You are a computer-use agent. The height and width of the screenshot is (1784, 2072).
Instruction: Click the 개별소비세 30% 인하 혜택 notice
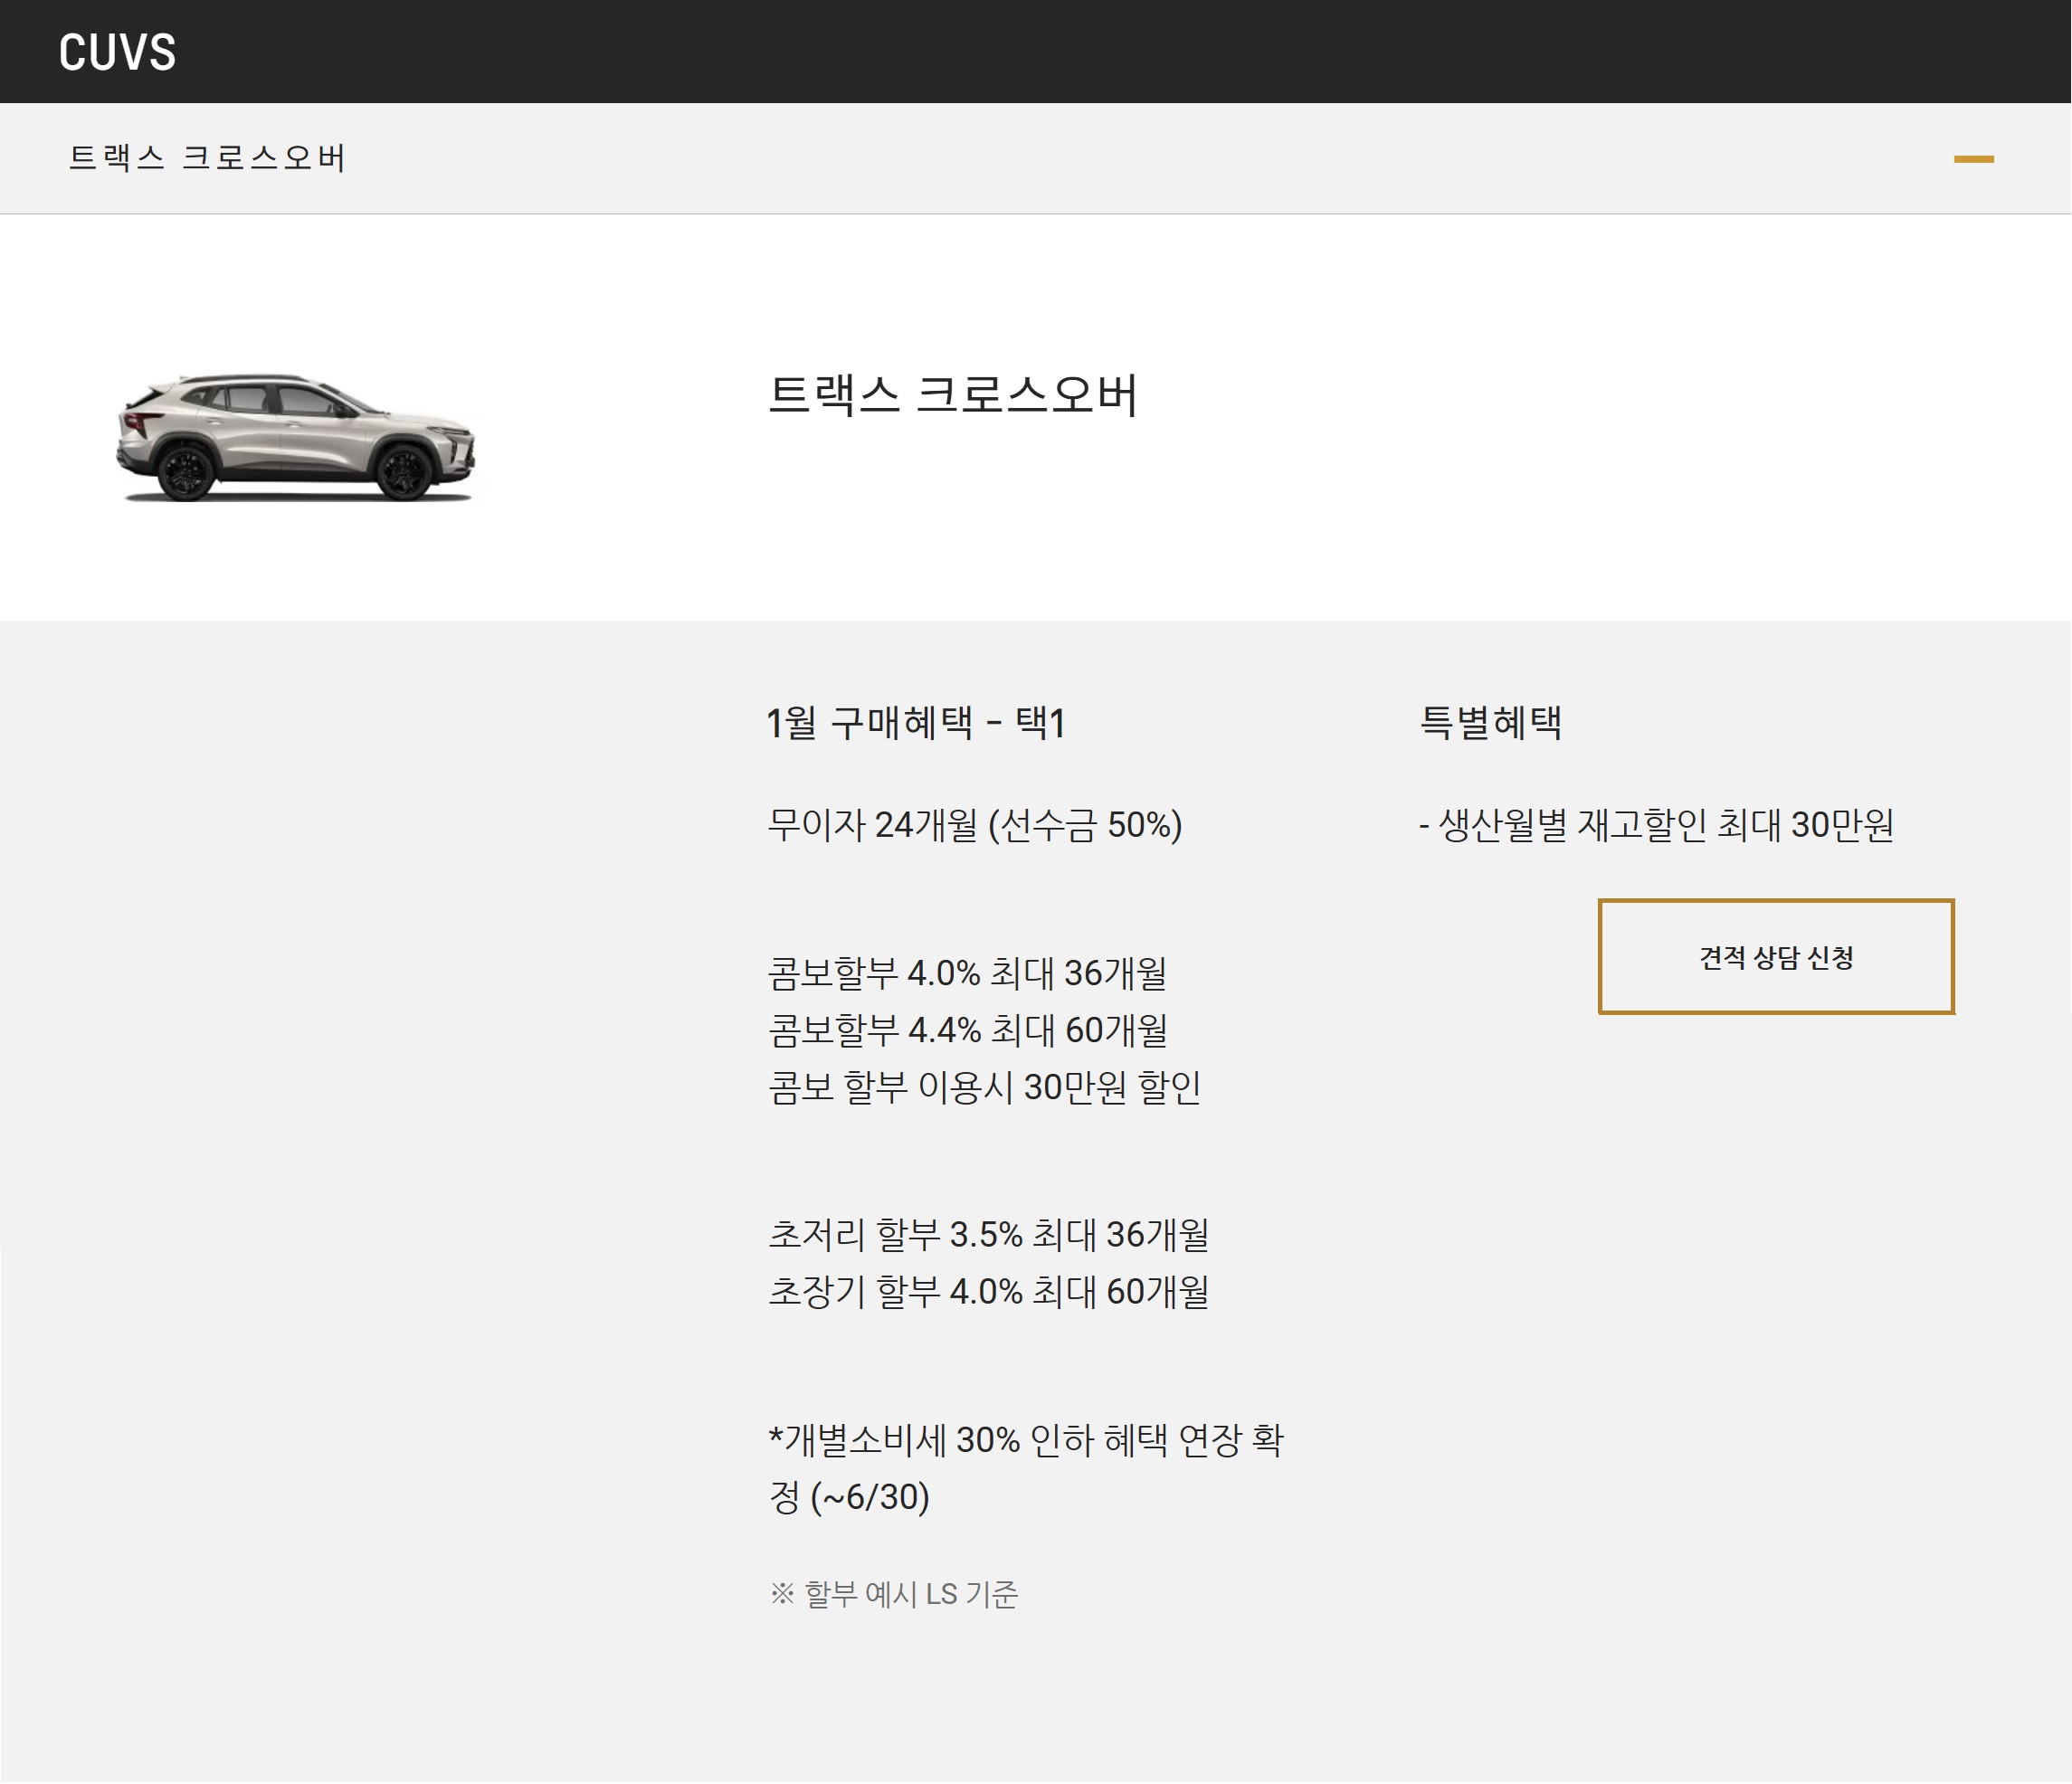1025,1441
